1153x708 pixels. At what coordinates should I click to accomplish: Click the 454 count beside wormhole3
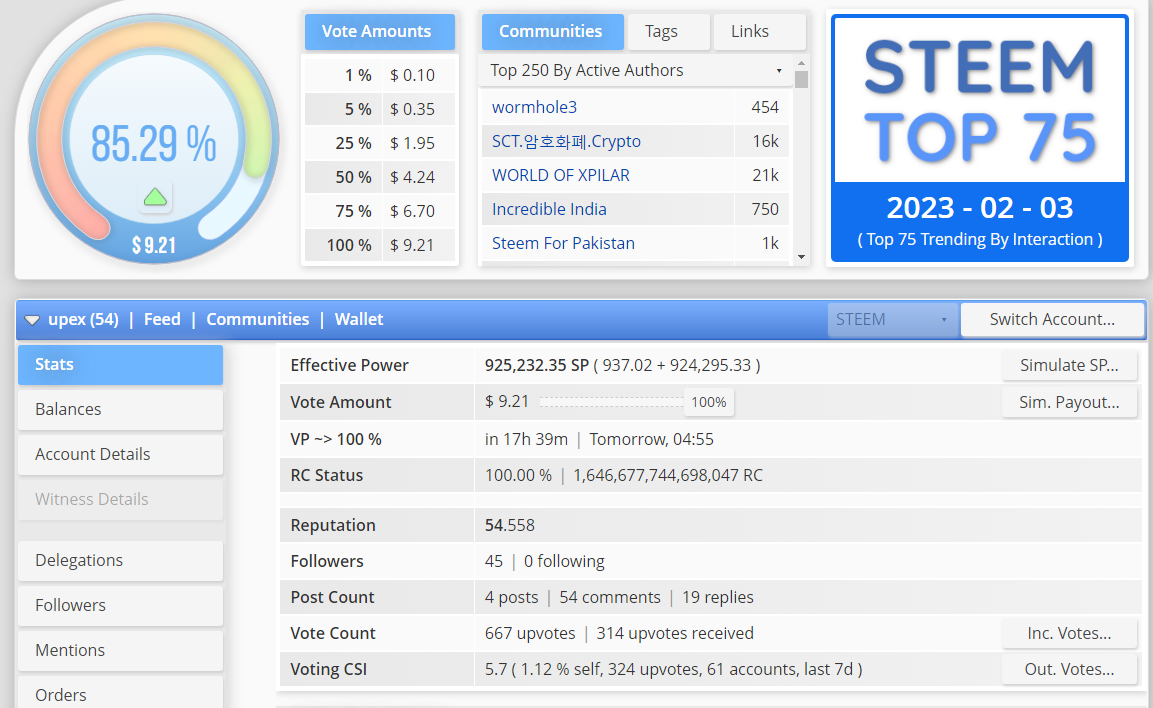tap(765, 107)
